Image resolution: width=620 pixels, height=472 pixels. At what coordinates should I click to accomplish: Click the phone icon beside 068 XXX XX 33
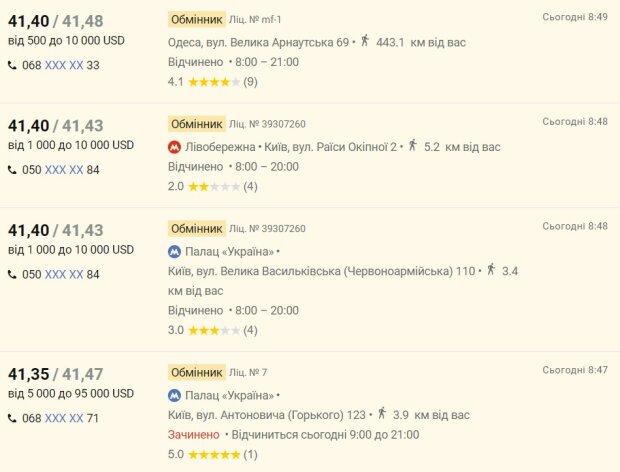(12, 65)
